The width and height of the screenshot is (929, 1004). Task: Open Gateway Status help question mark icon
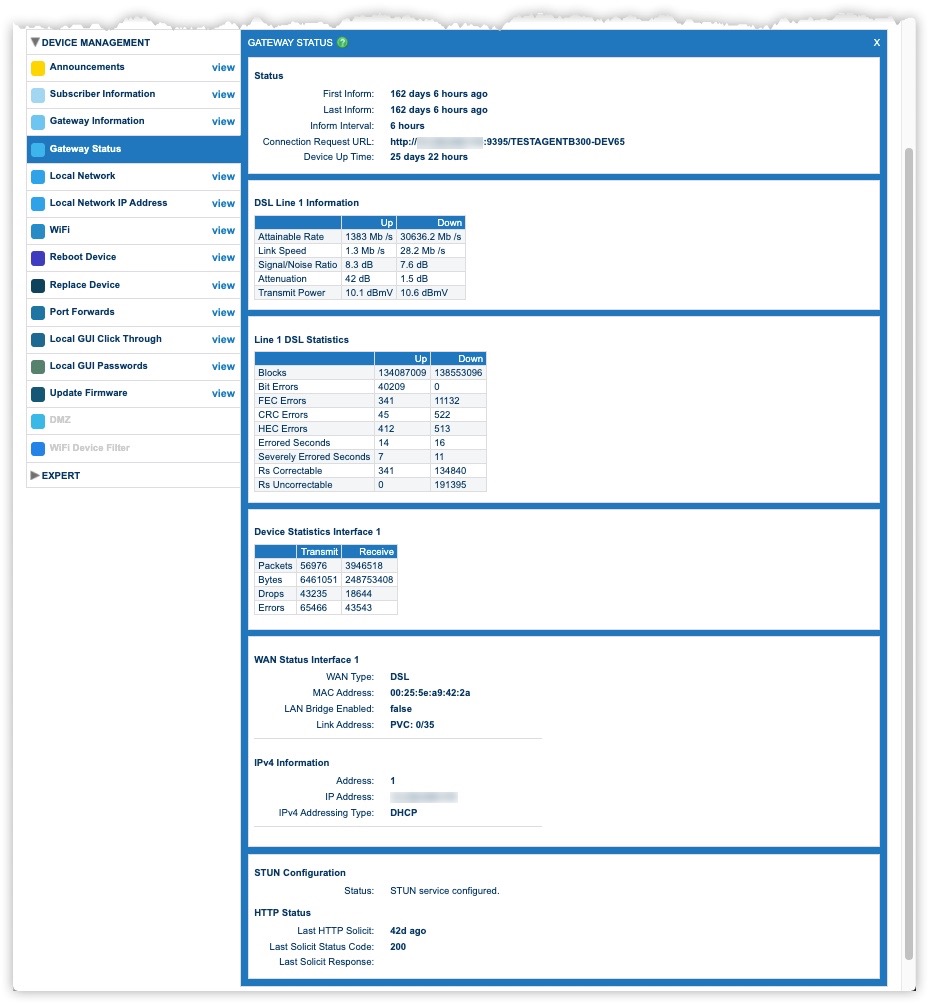pyautogui.click(x=342, y=43)
